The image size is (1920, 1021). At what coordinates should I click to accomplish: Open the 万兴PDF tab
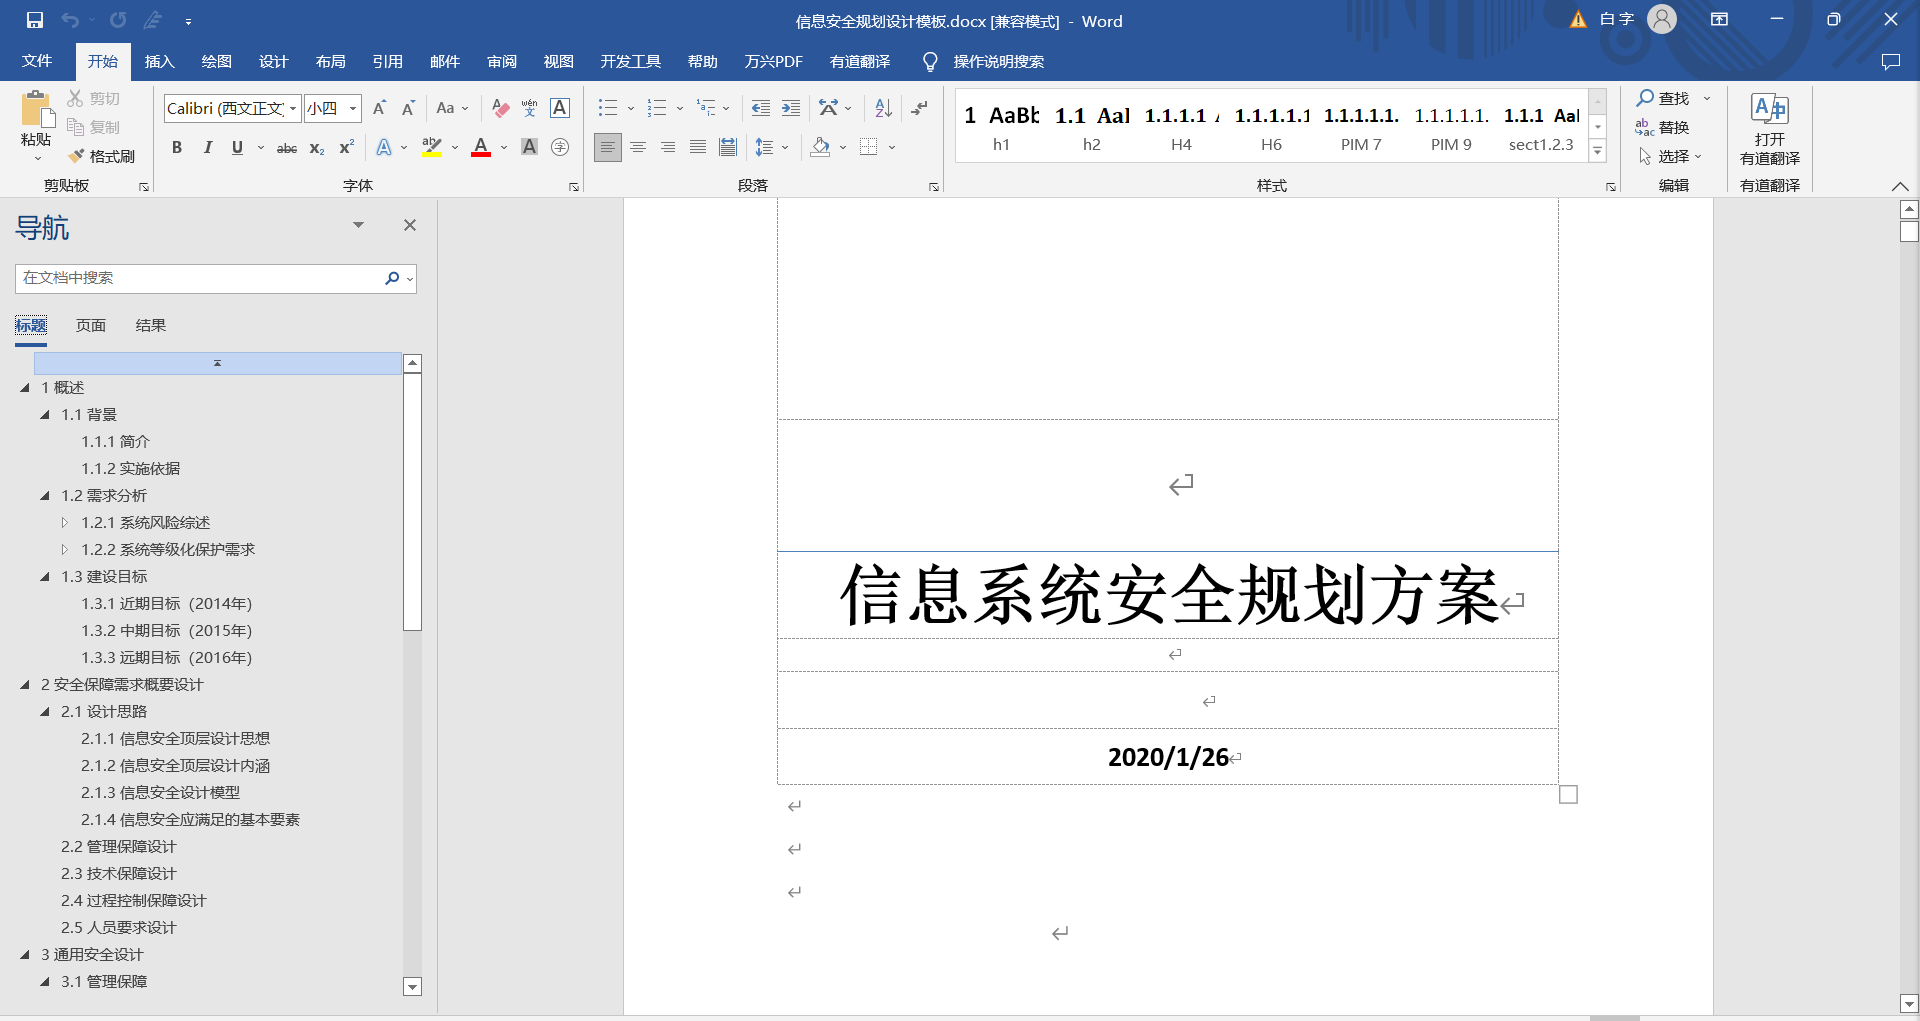click(x=773, y=62)
